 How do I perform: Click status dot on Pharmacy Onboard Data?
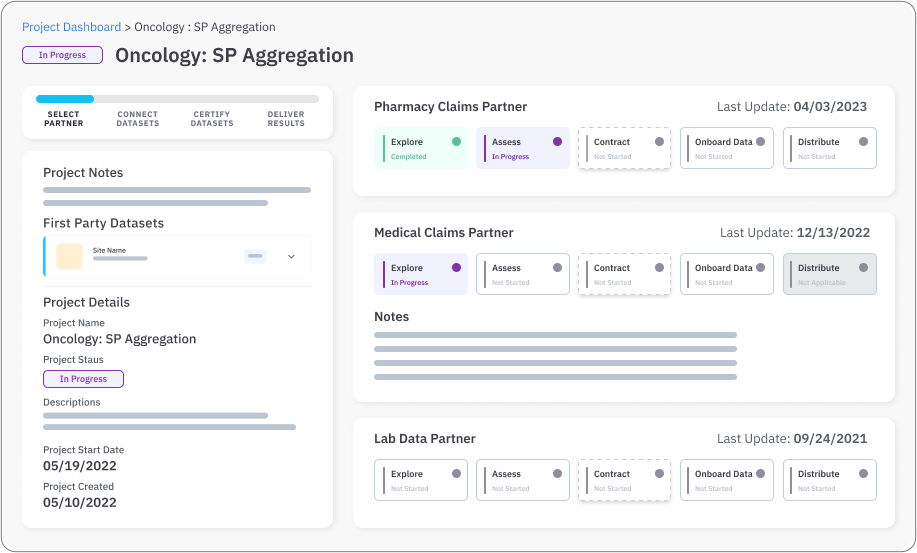(761, 142)
